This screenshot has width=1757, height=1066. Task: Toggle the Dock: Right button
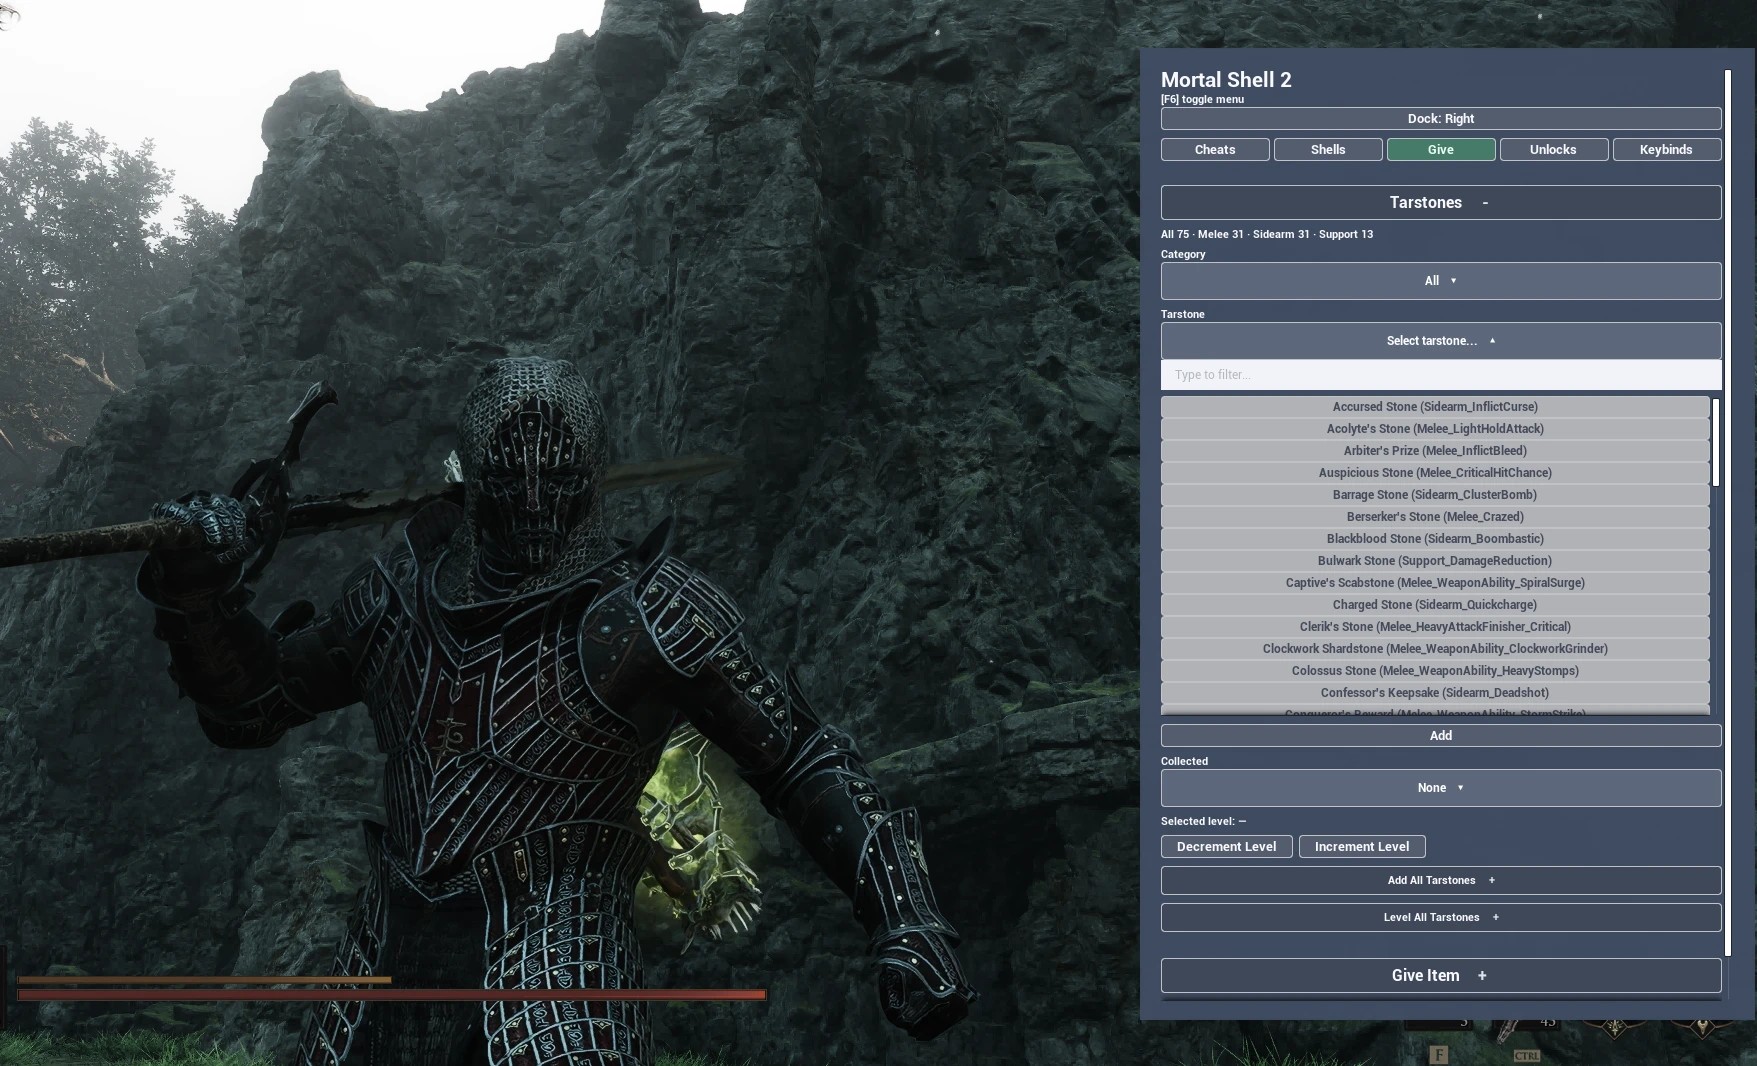[x=1441, y=118]
